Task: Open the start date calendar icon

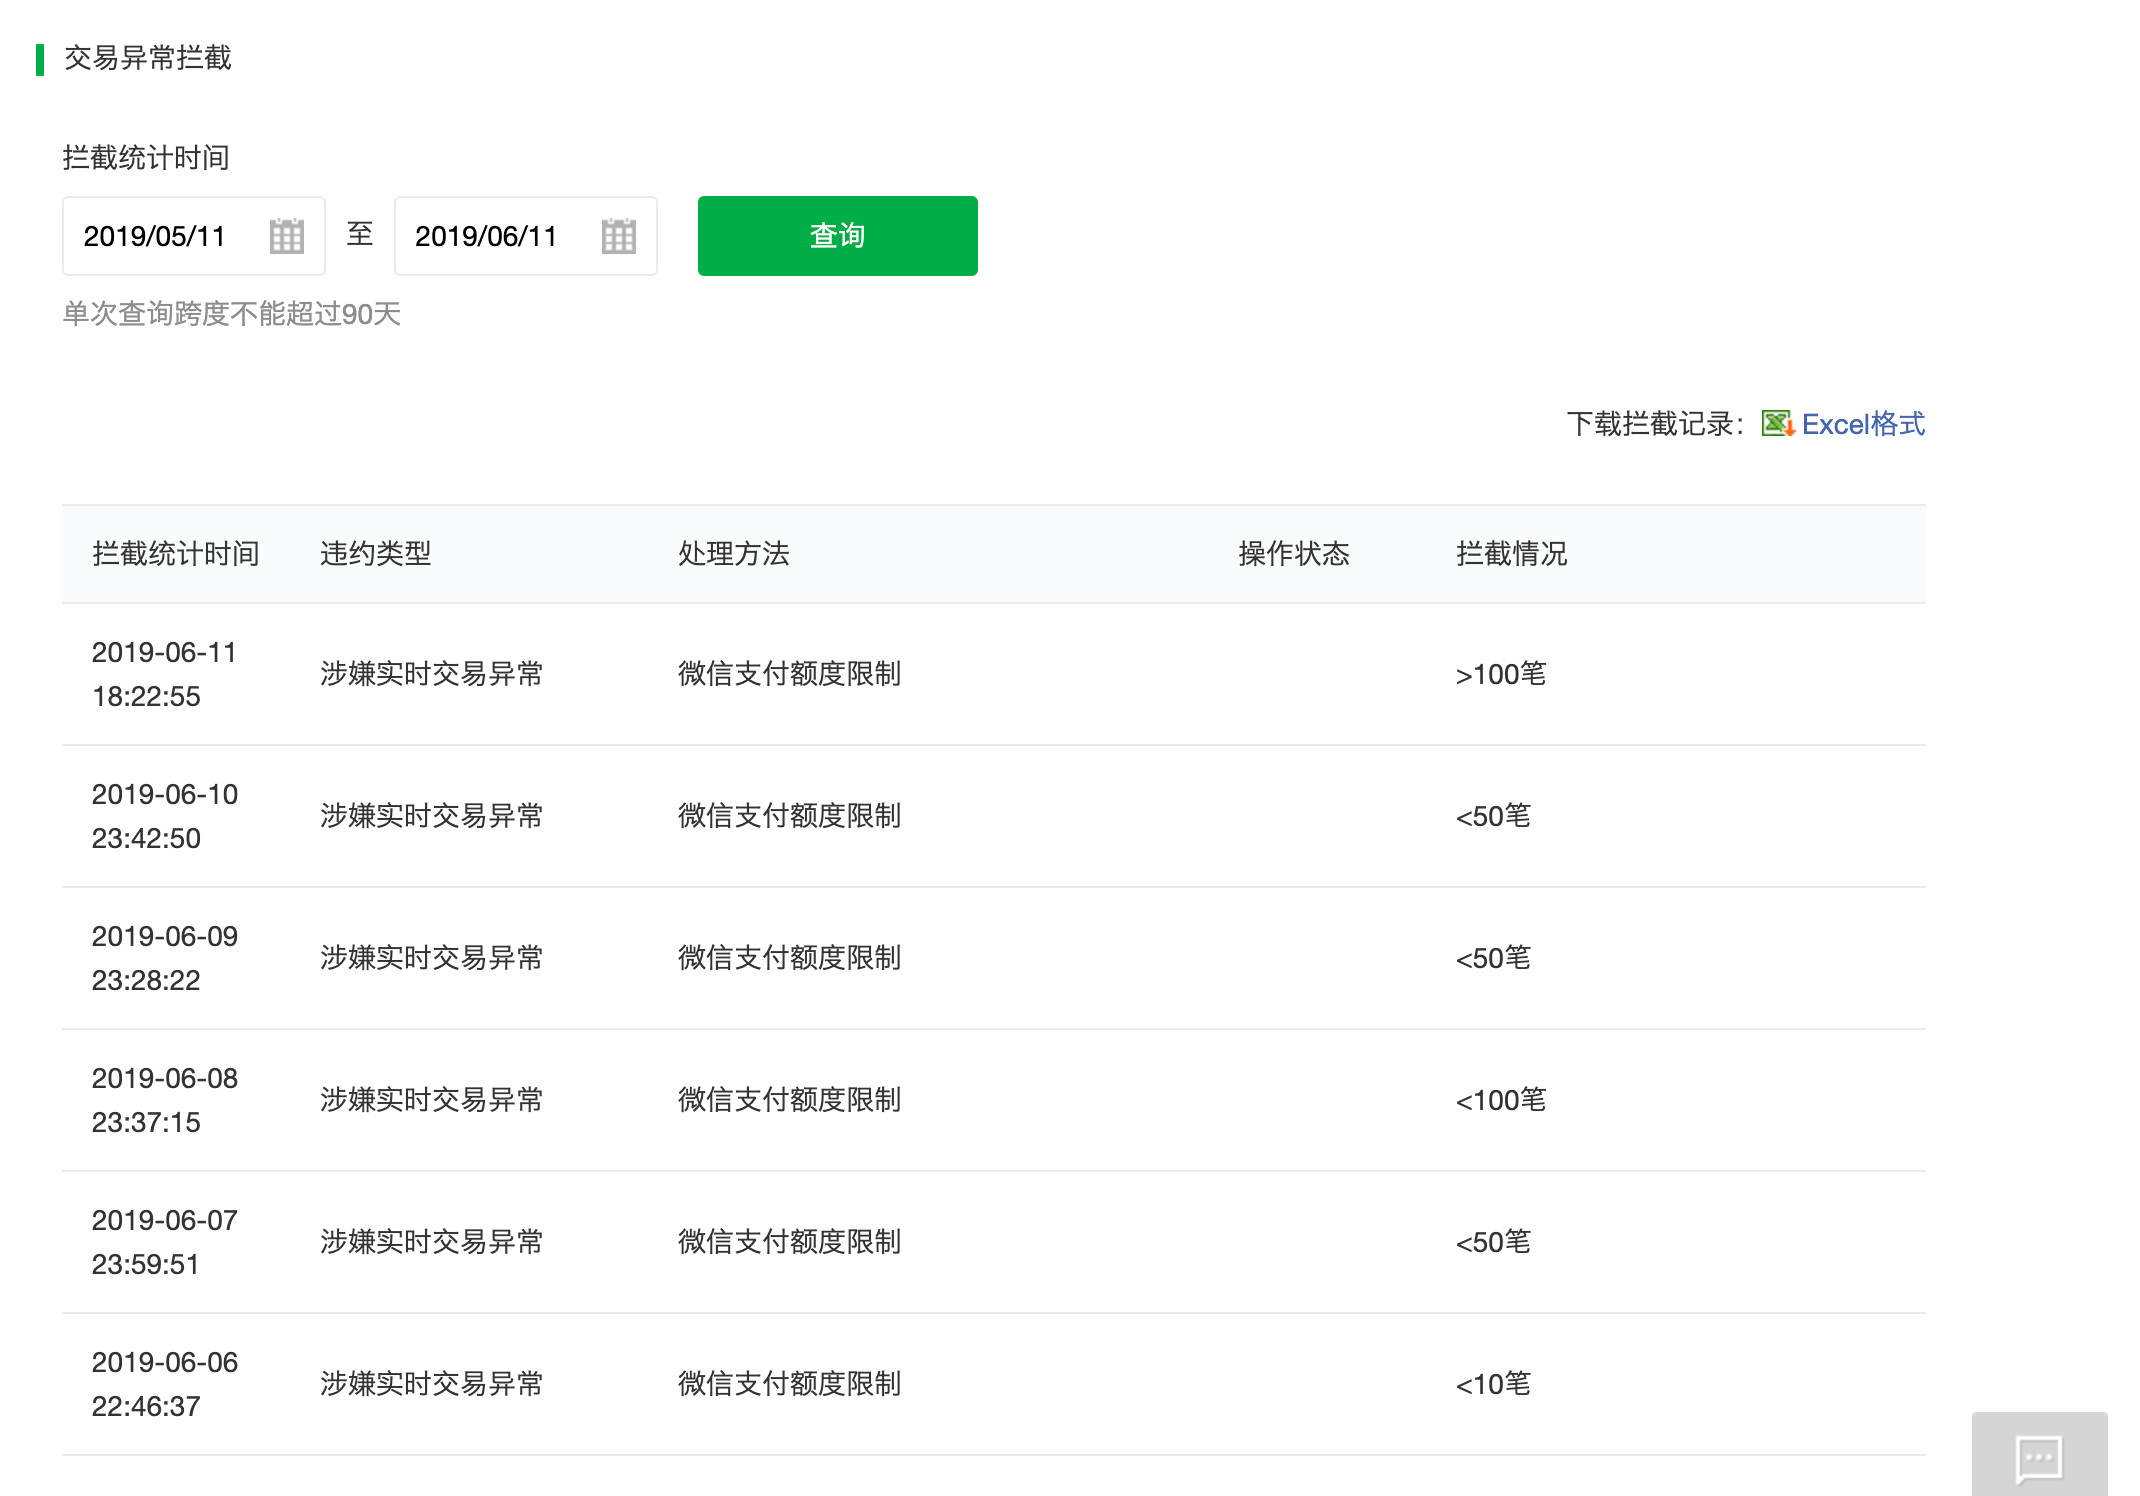Action: [x=286, y=236]
